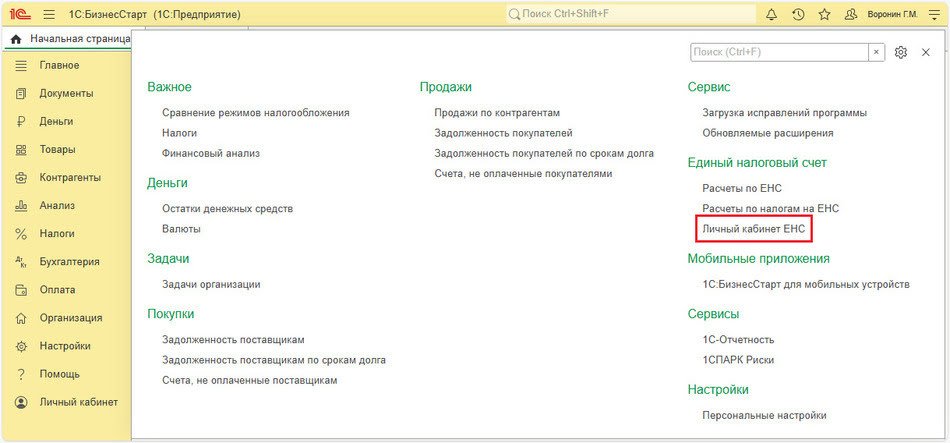The height and width of the screenshot is (443, 950).
Task: Open the service settings lines icon at top right
Action: coord(934,14)
